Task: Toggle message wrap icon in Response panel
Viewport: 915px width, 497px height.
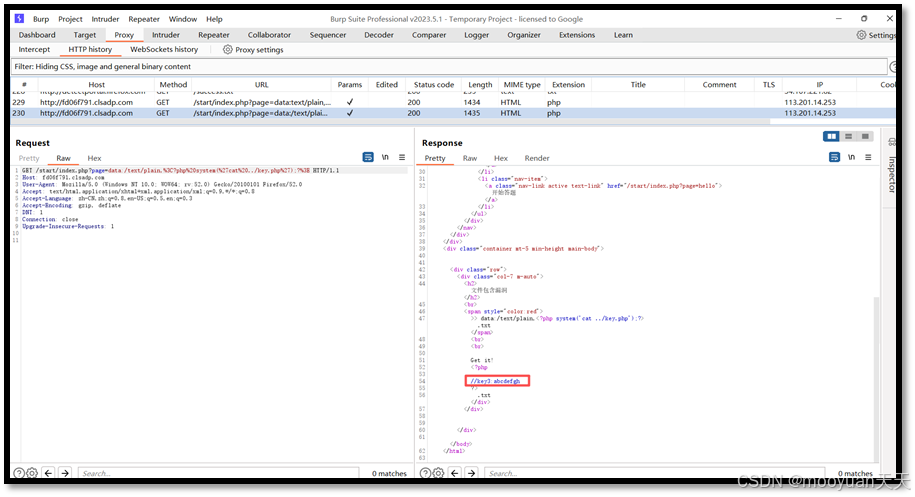Action: (834, 158)
